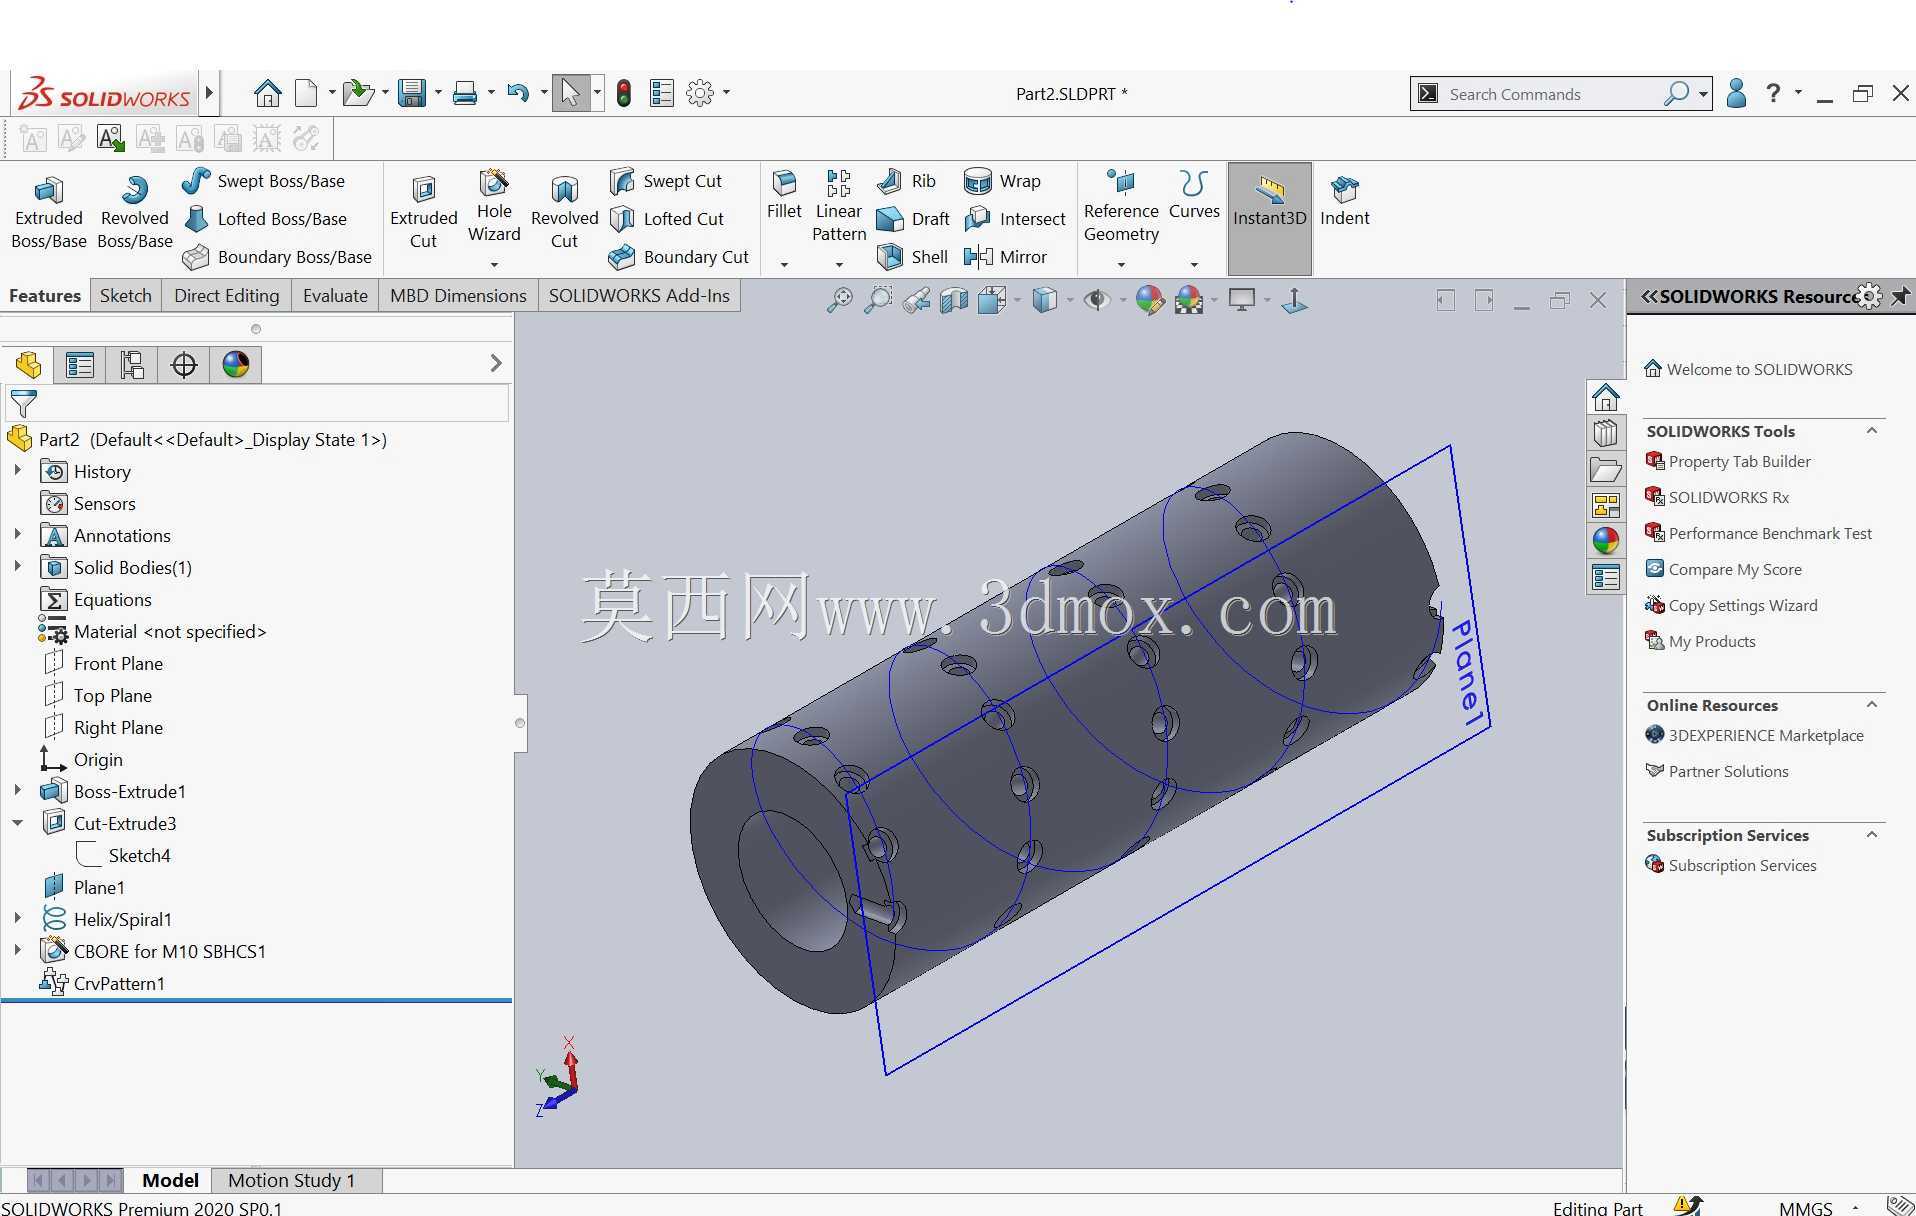Open the Hole Wizard tool
Screen dimensions: 1916x1216
tap(494, 206)
